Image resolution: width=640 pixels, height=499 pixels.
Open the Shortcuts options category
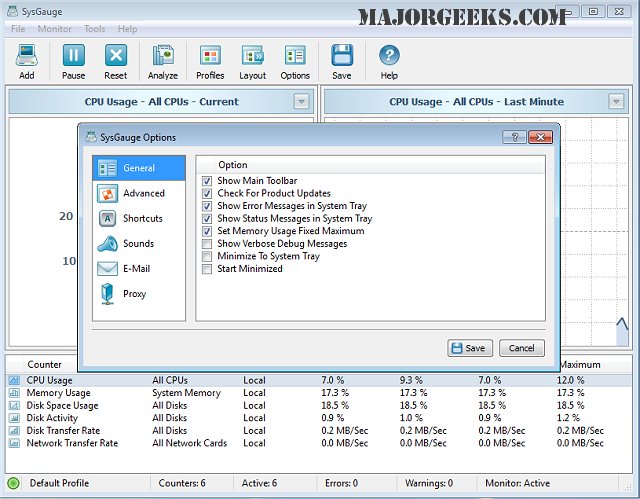[x=139, y=218]
